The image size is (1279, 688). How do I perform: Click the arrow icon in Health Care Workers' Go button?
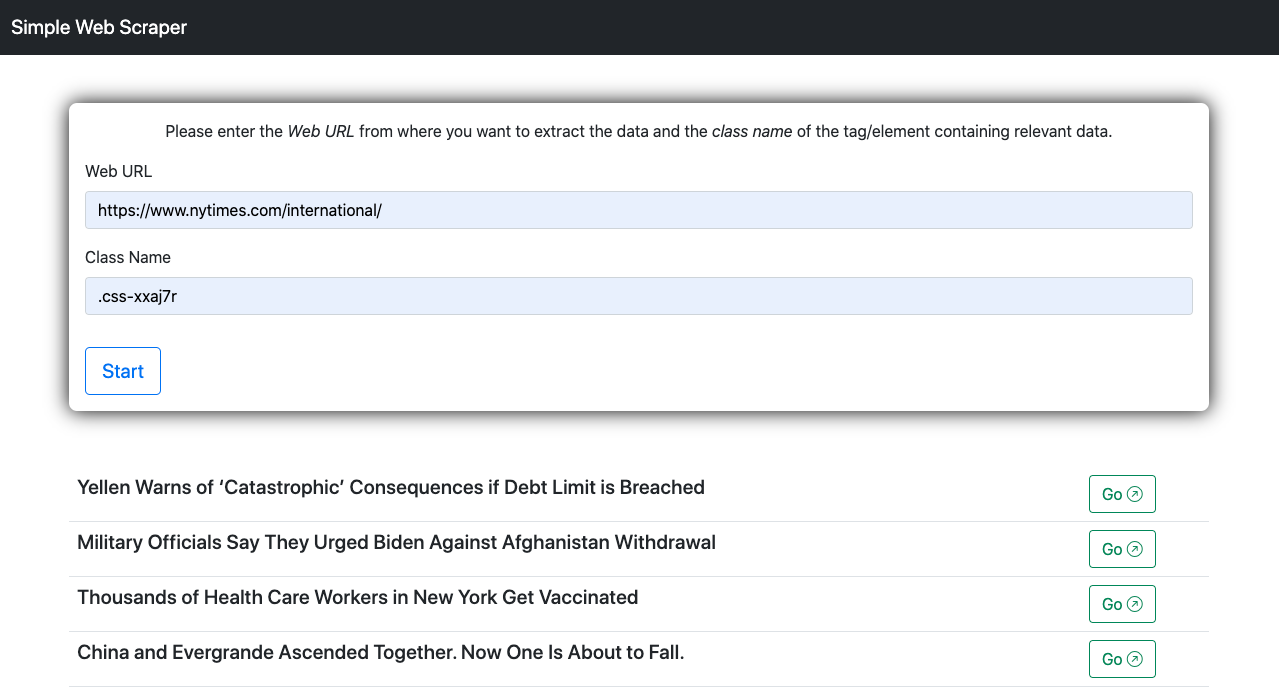pyautogui.click(x=1135, y=604)
